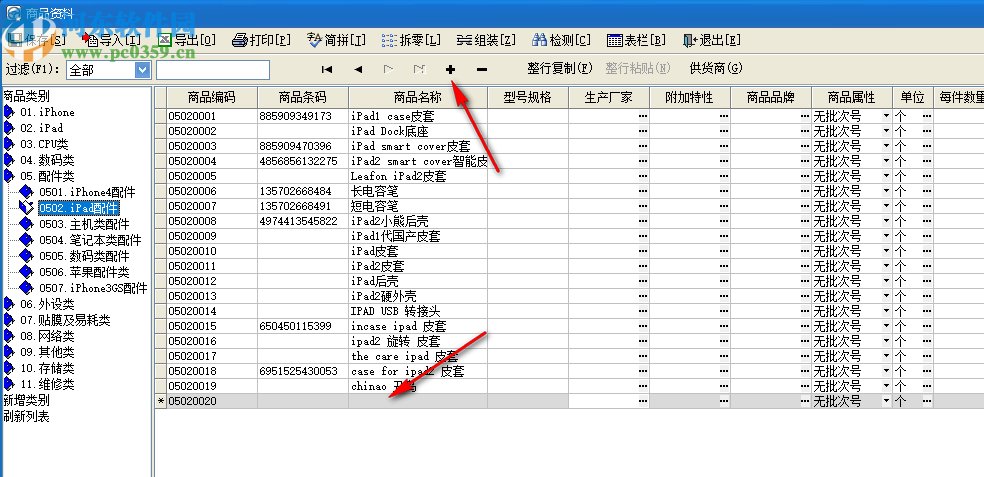Select product code cell 05020012
This screenshot has height=477, width=984.
click(212, 281)
